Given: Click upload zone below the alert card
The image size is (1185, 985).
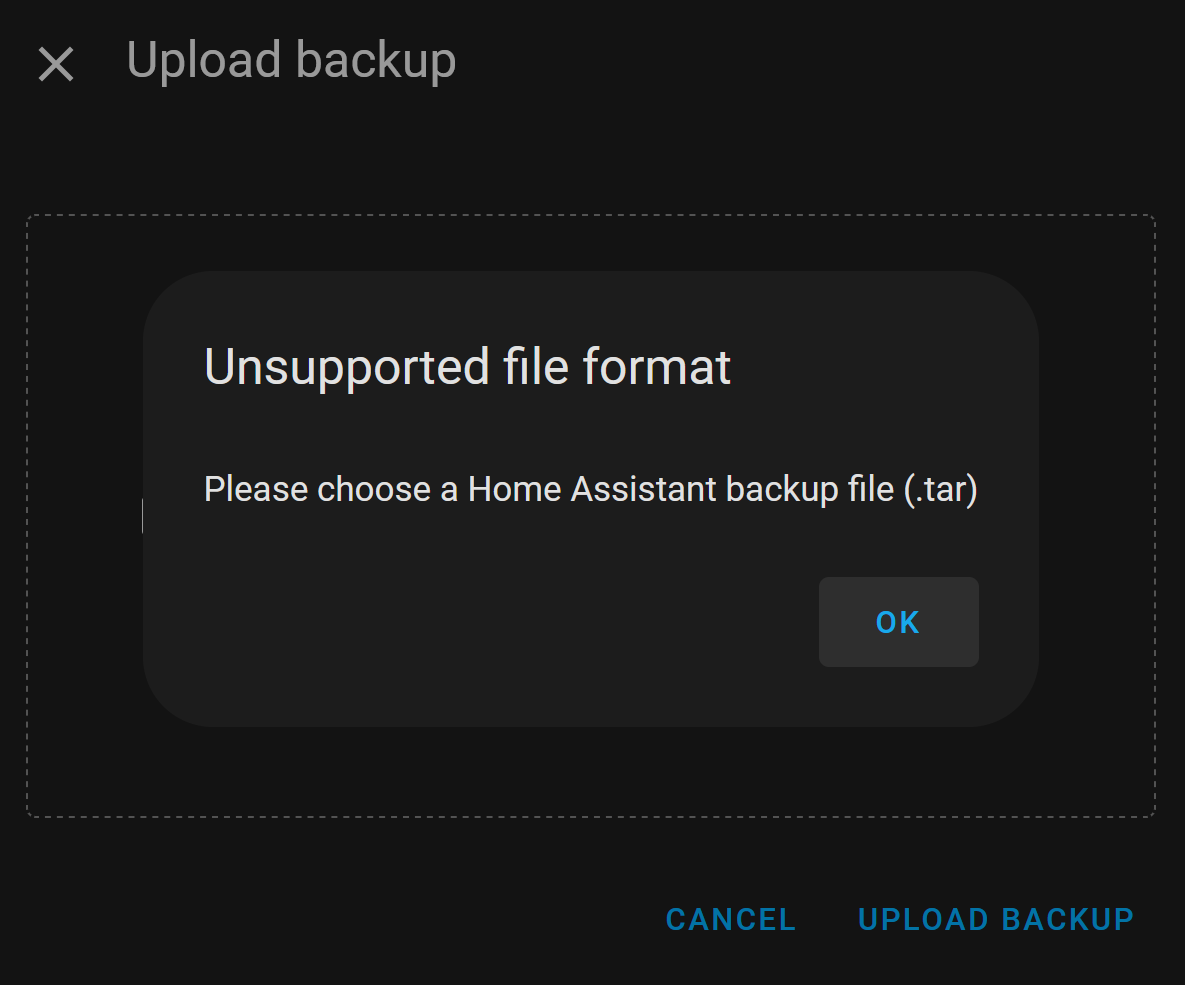Looking at the screenshot, I should coord(591,773).
